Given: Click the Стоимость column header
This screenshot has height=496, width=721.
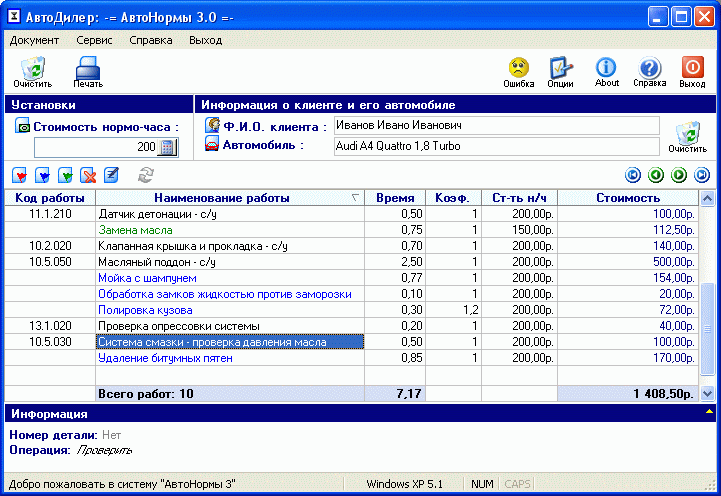Looking at the screenshot, I should 627,198.
